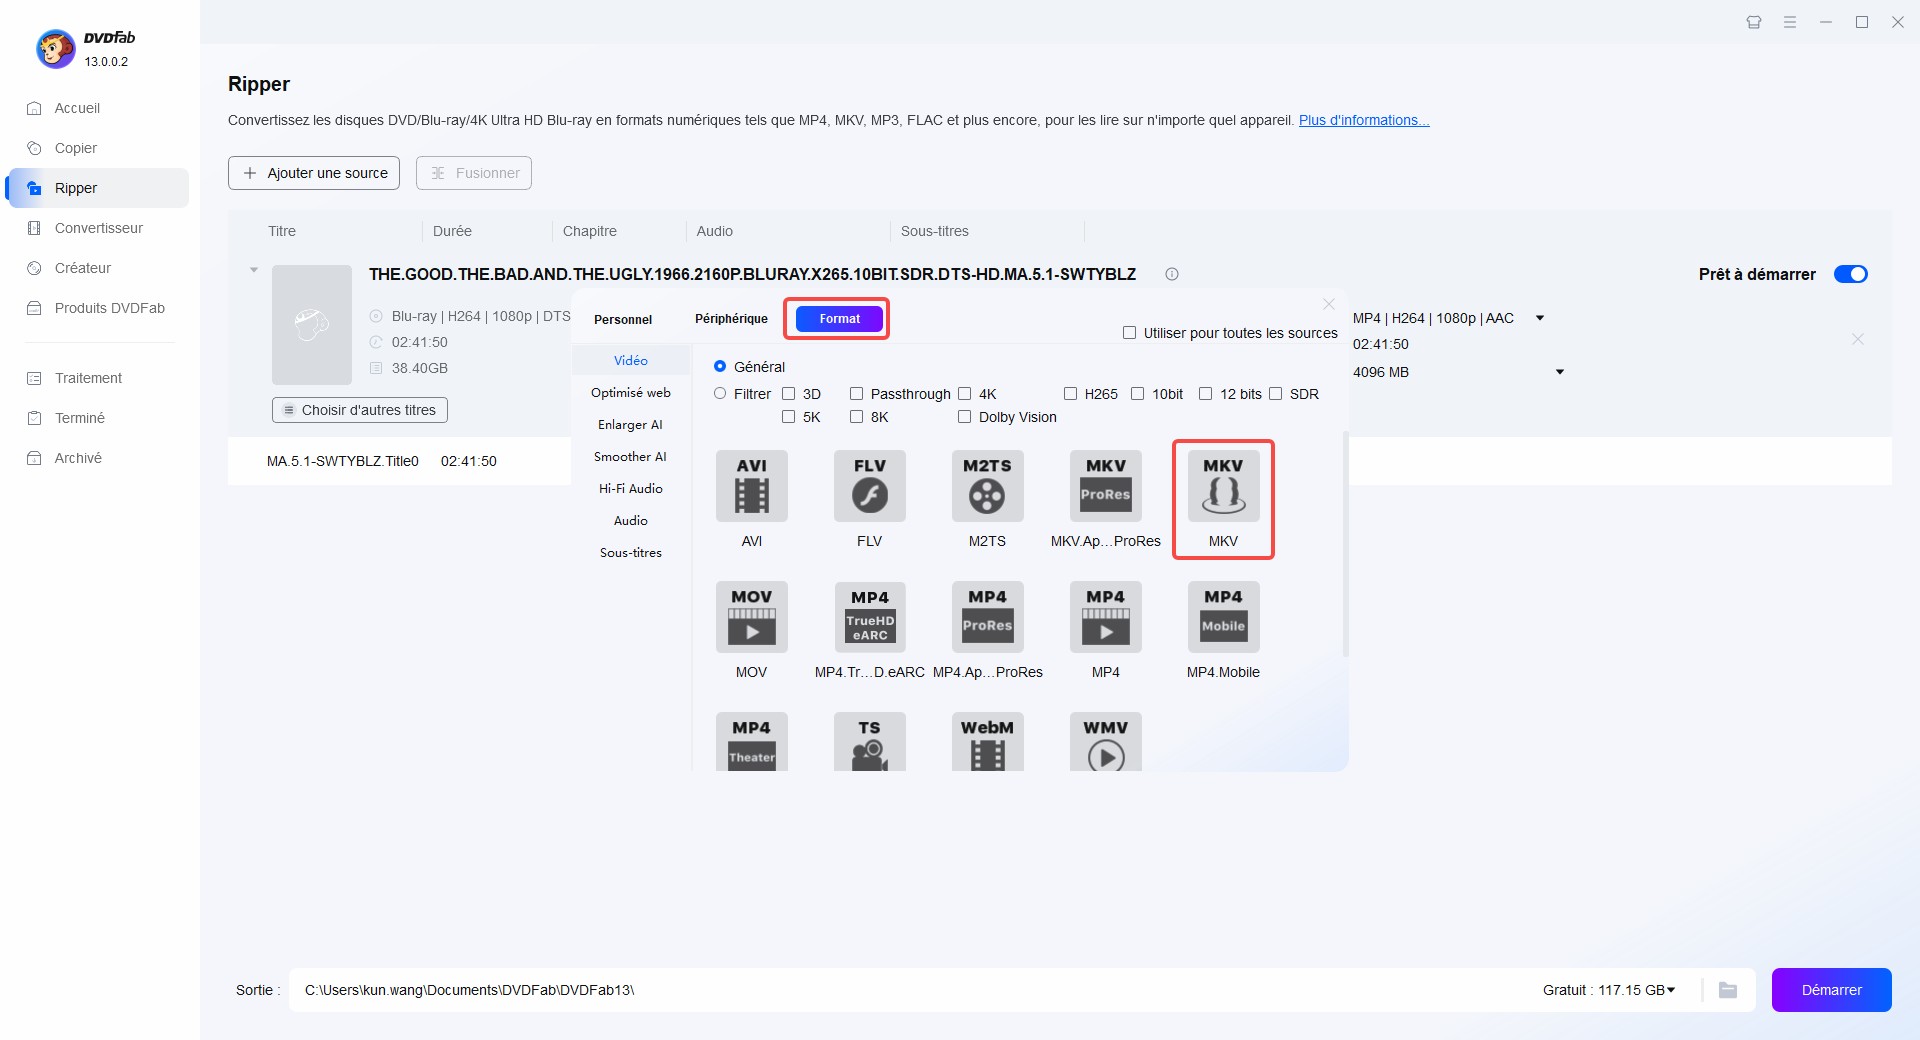Select the Enlarger AI category
The width and height of the screenshot is (1920, 1040).
tap(631, 425)
